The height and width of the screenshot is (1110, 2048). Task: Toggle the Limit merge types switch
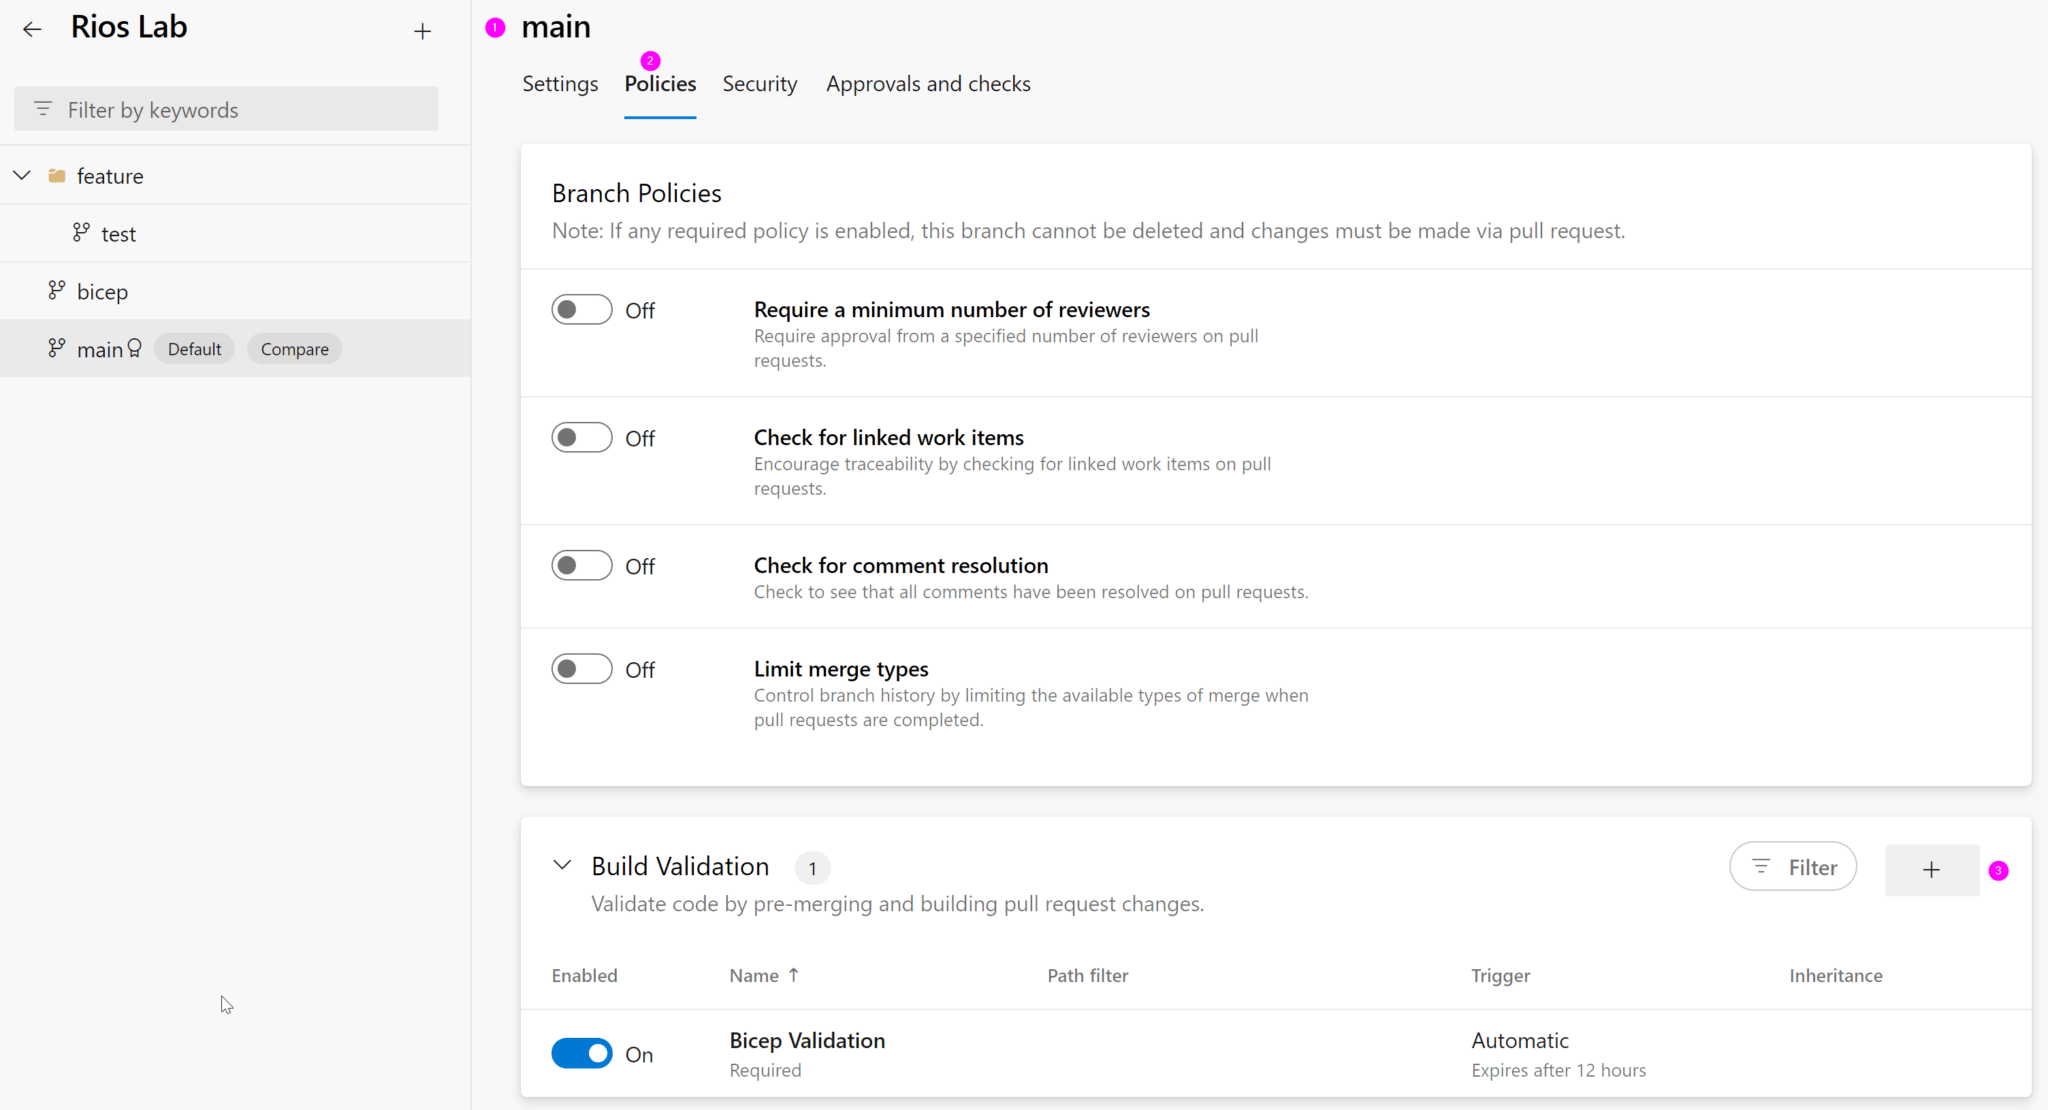tap(581, 669)
